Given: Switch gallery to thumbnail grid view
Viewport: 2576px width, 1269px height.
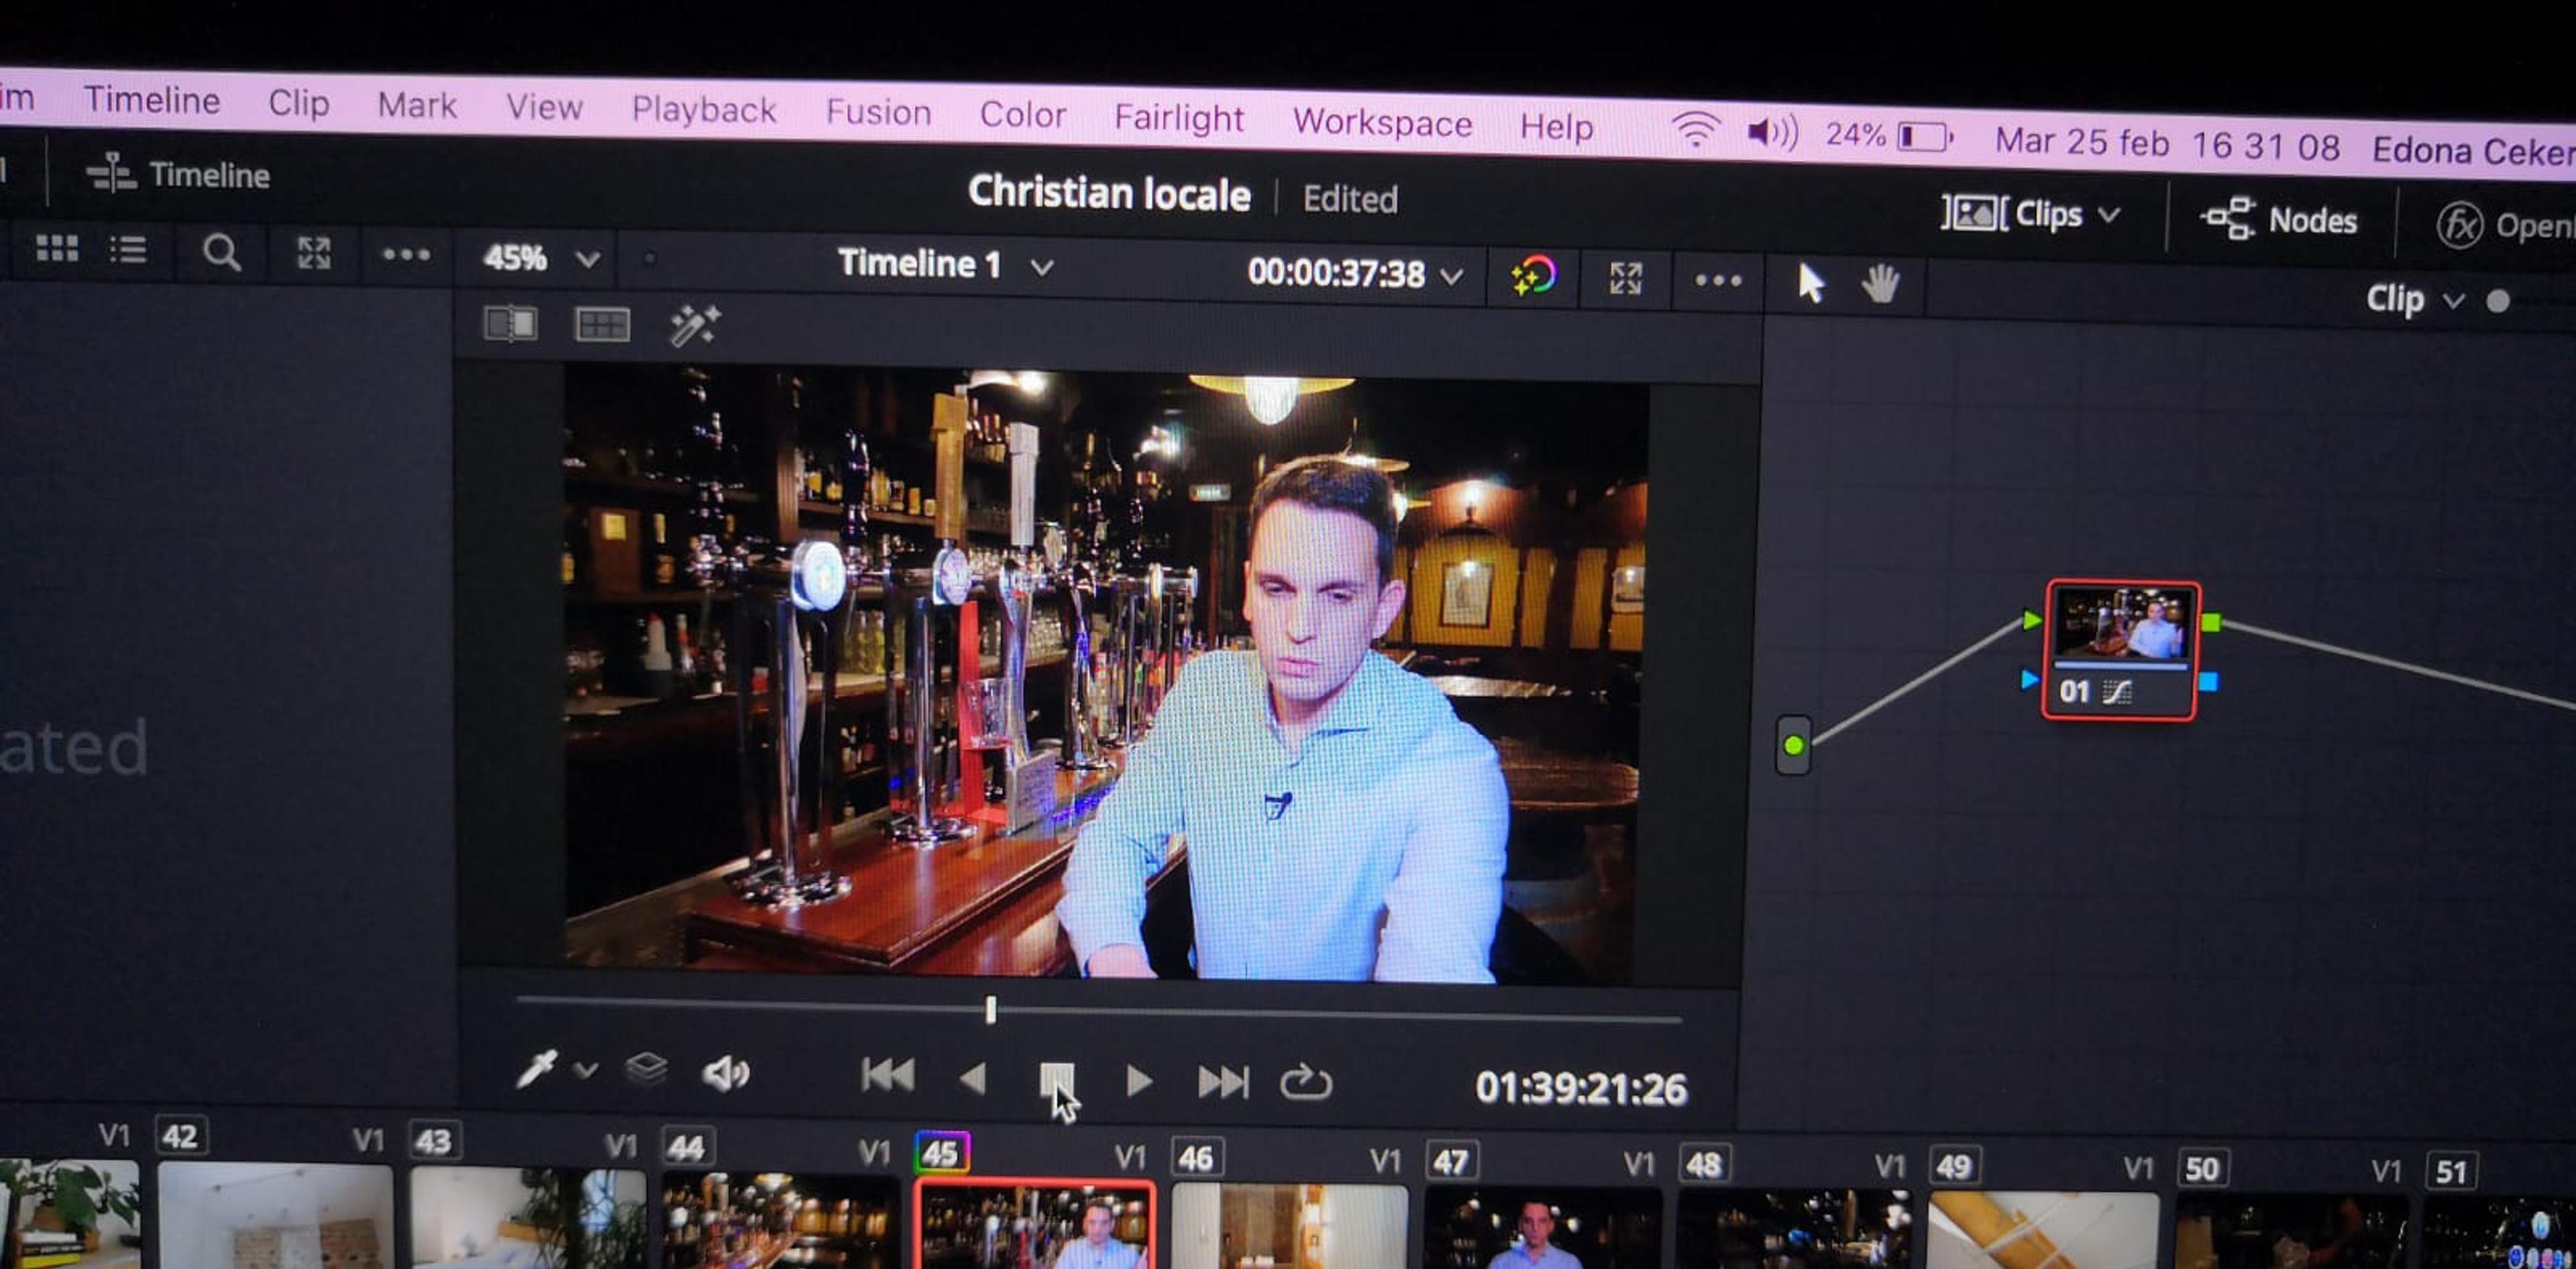Looking at the screenshot, I should [57, 248].
